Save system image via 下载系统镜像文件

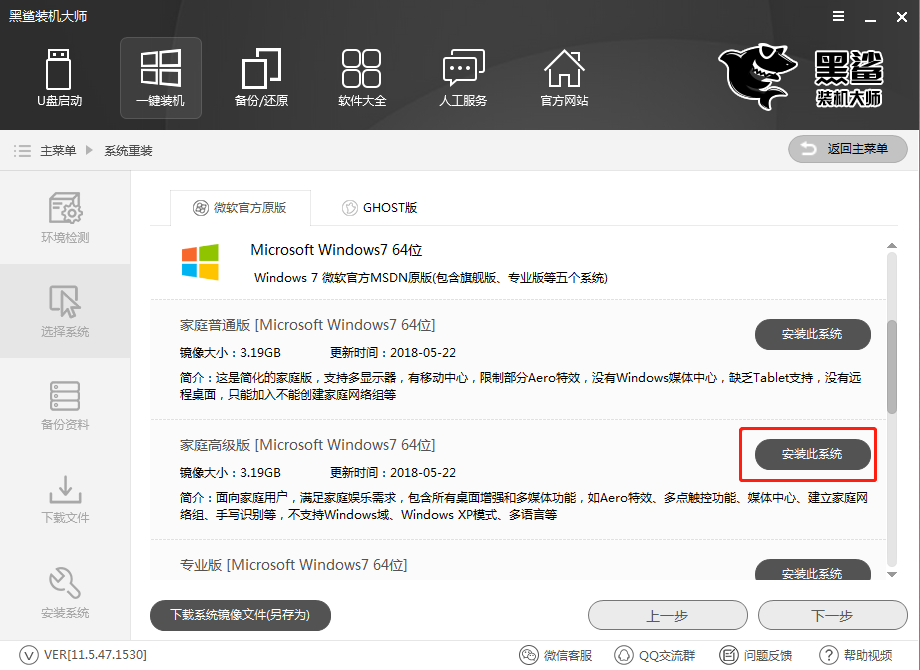click(x=240, y=615)
